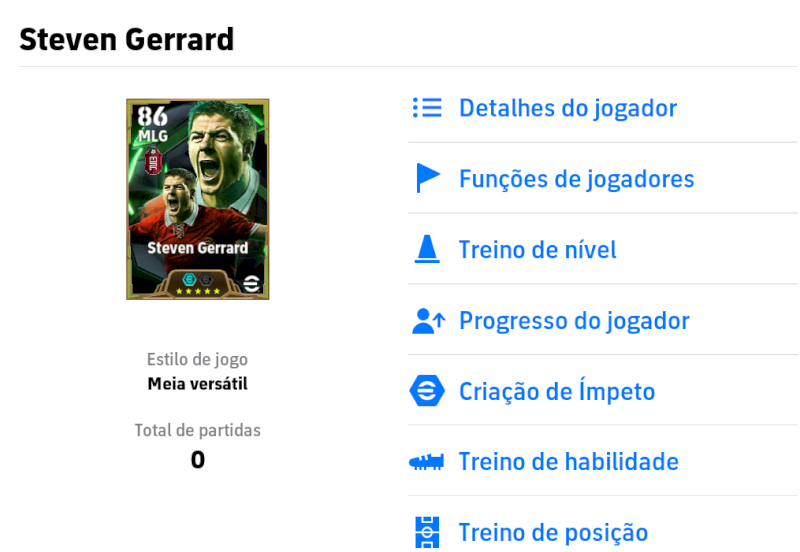Click the Steven Gerrard page heading
This screenshot has height=552, width=800.
click(x=127, y=39)
